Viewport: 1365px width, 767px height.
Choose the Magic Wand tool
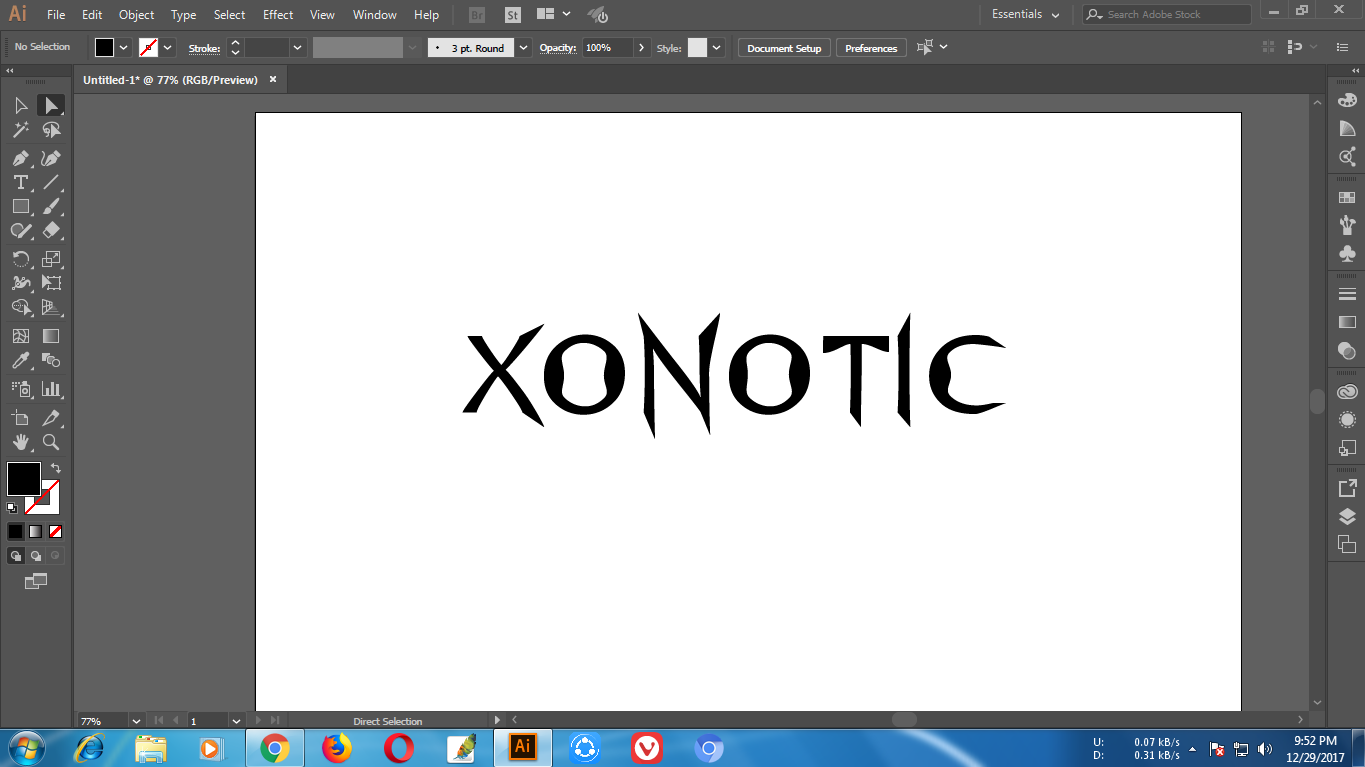(20, 130)
